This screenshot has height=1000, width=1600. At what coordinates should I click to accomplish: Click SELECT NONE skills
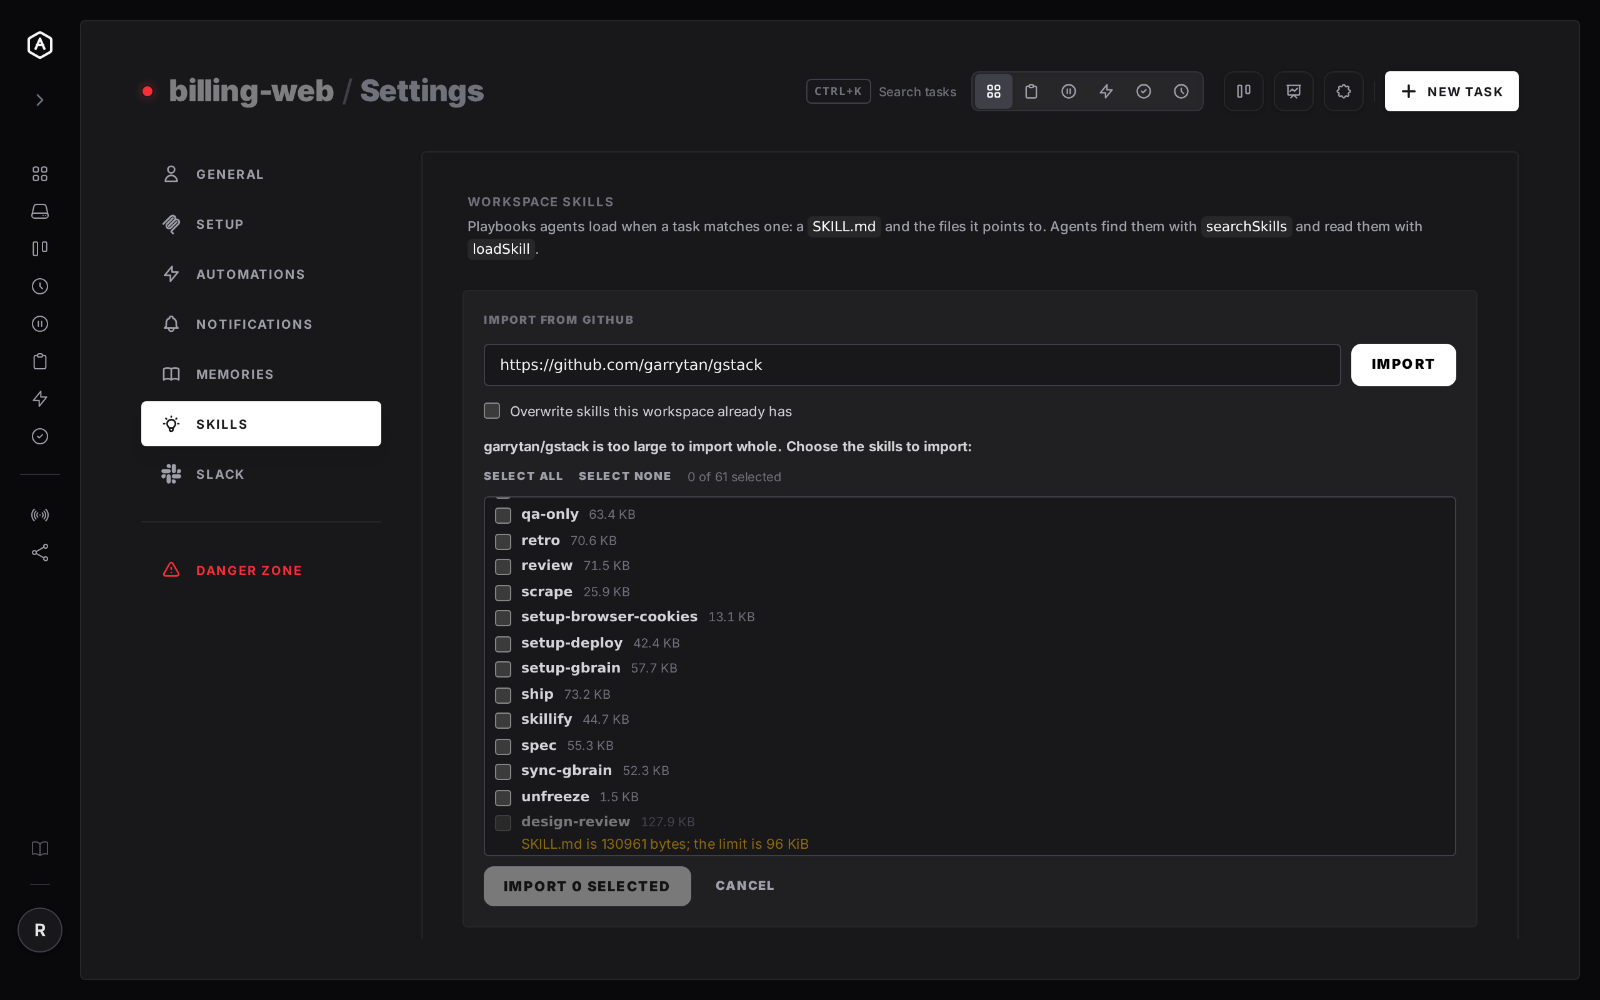[625, 476]
